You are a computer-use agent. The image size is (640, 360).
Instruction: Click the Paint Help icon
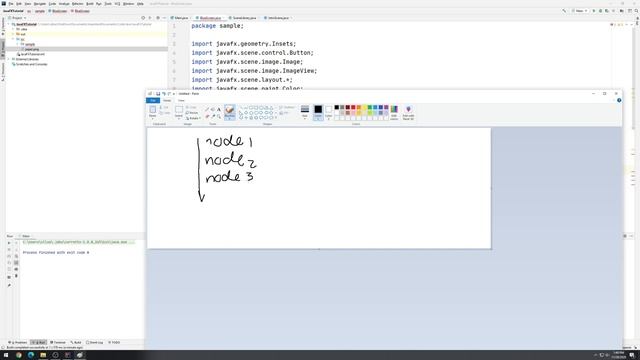tap(619, 100)
